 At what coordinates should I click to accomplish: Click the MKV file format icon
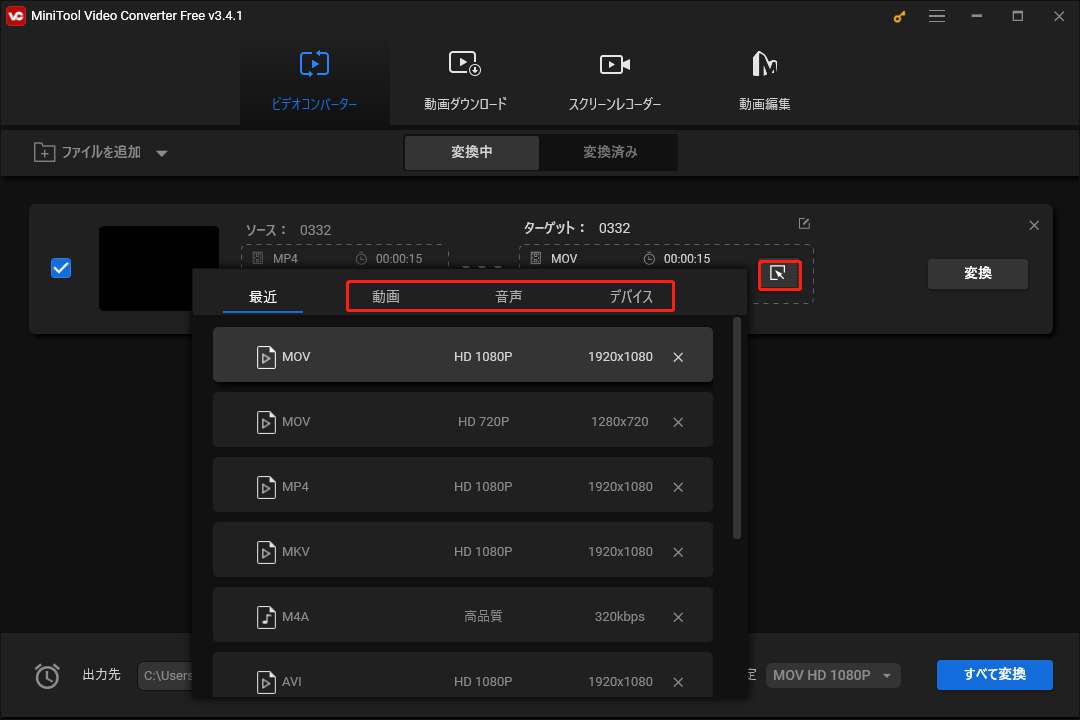[266, 552]
